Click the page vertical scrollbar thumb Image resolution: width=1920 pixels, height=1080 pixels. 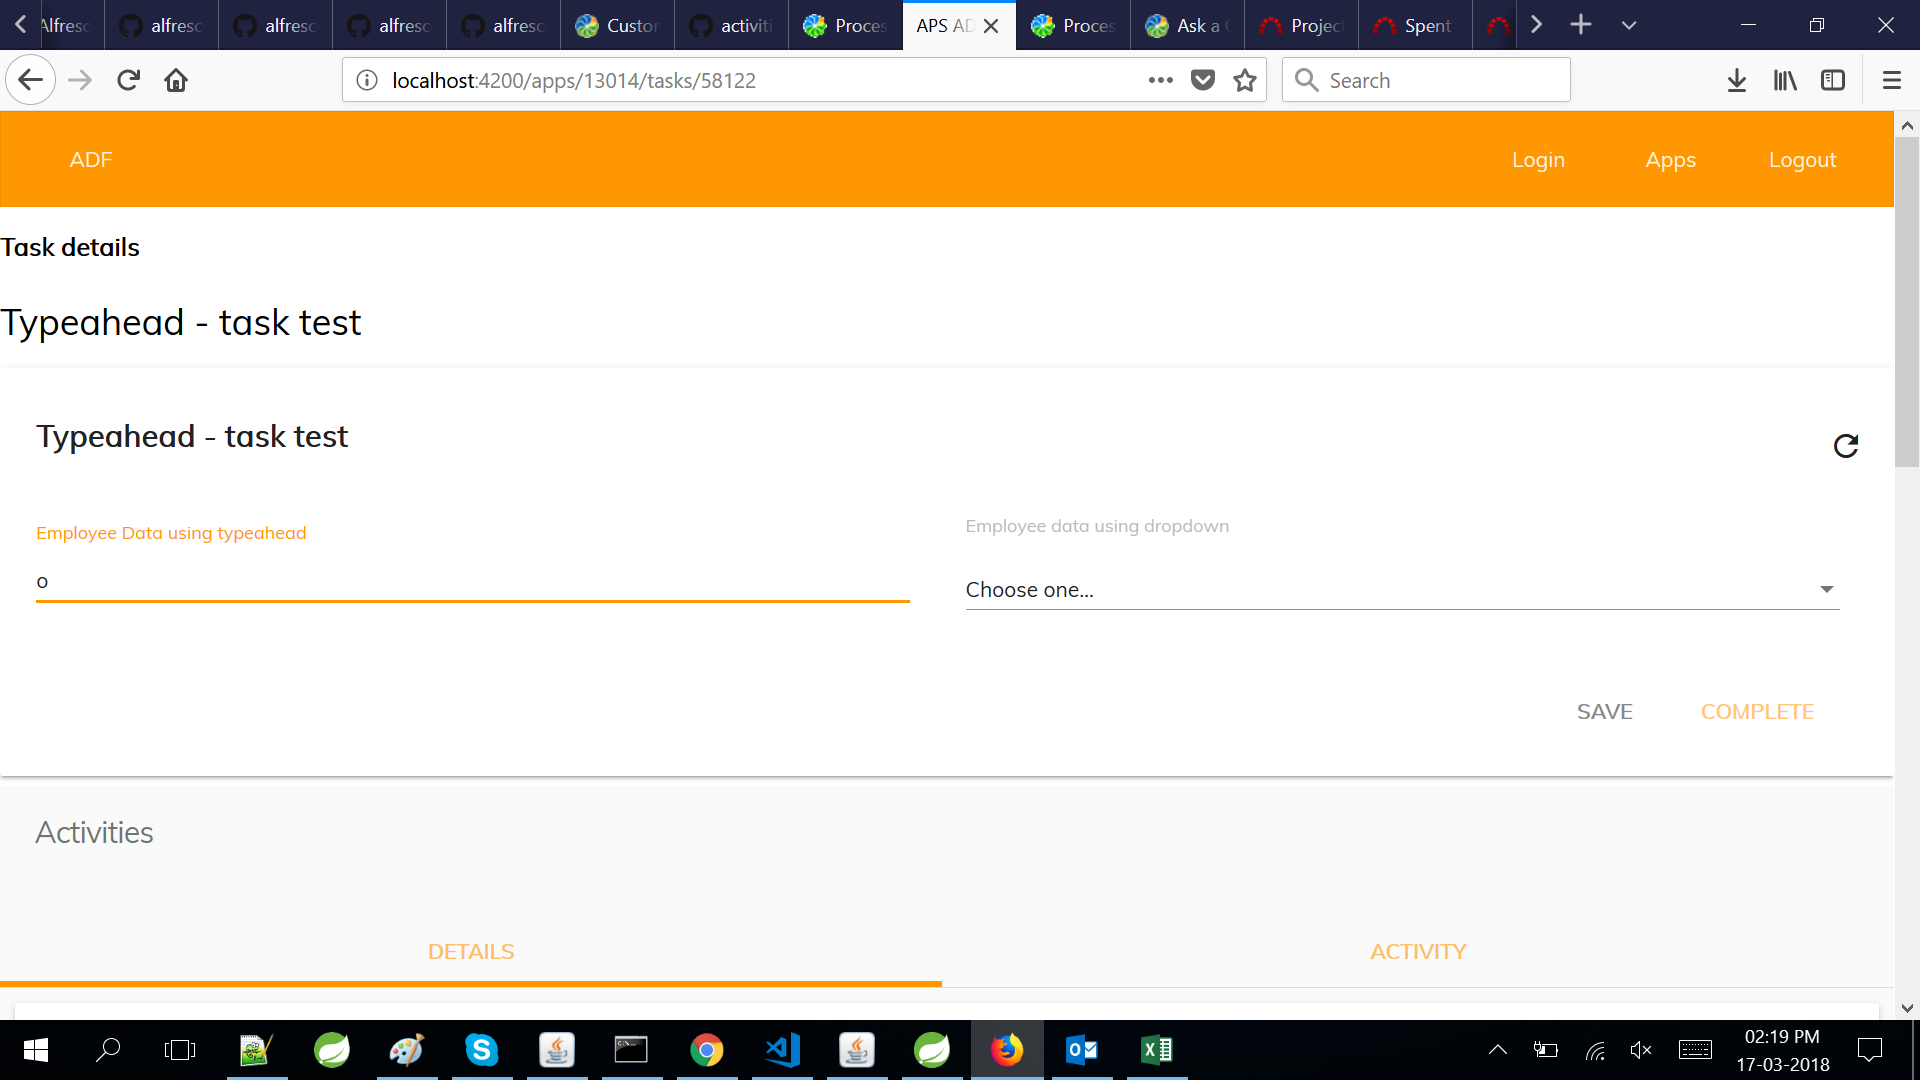1907,300
